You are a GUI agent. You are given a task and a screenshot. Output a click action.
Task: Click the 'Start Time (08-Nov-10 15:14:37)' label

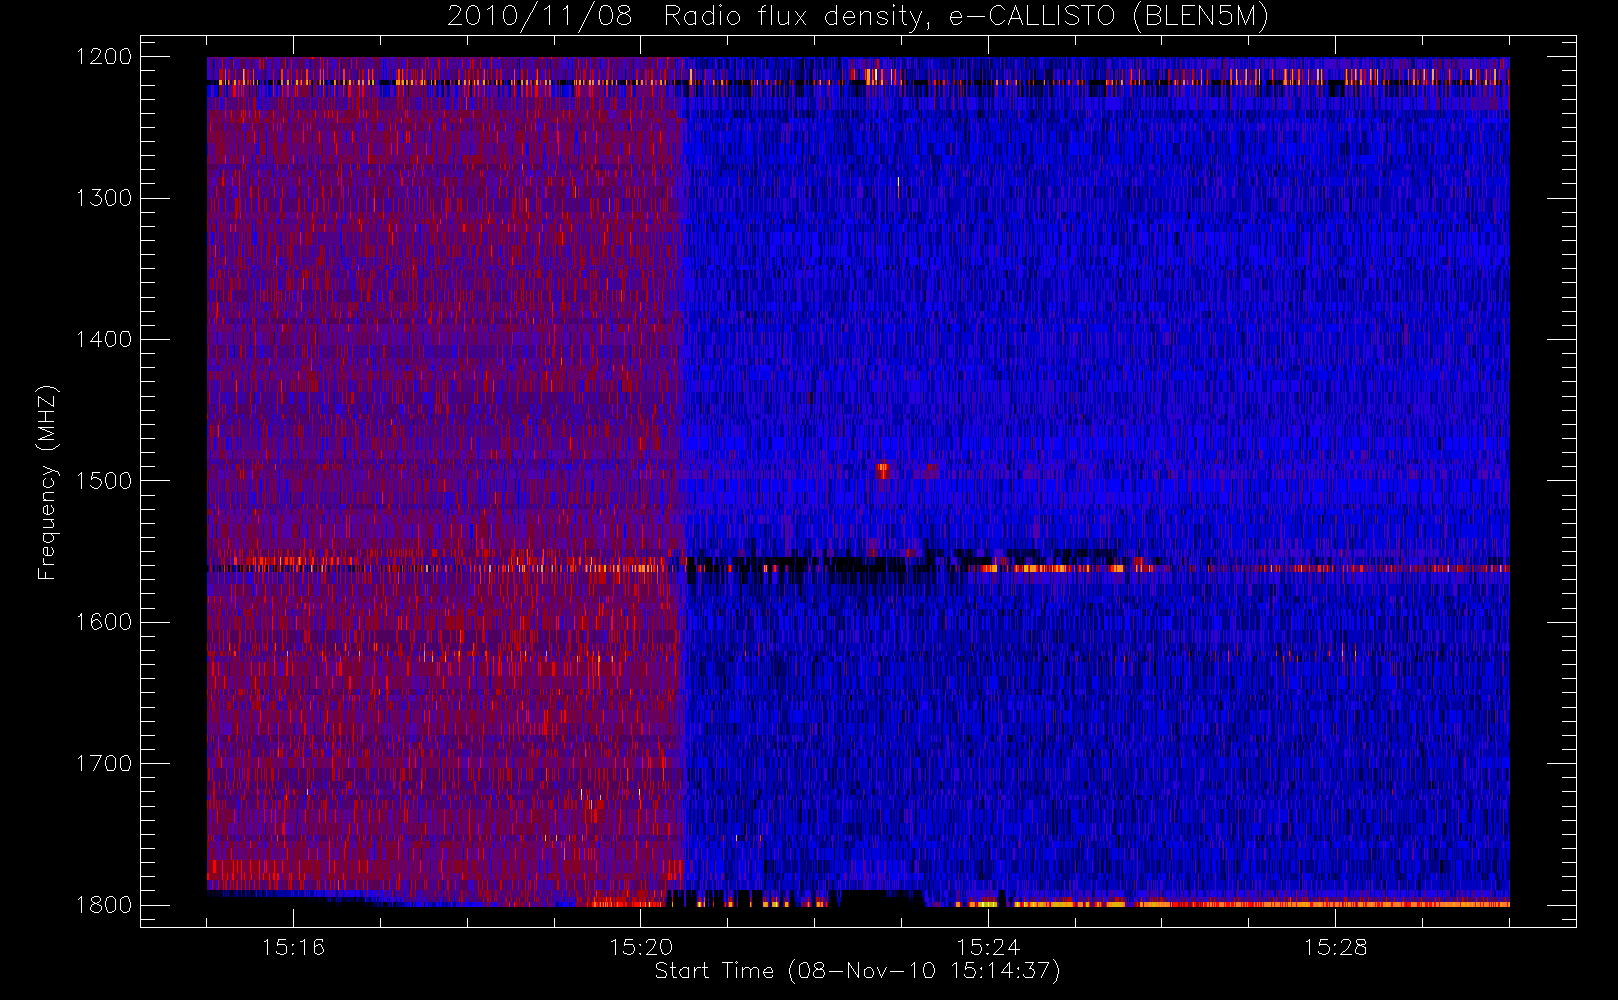coord(857,971)
